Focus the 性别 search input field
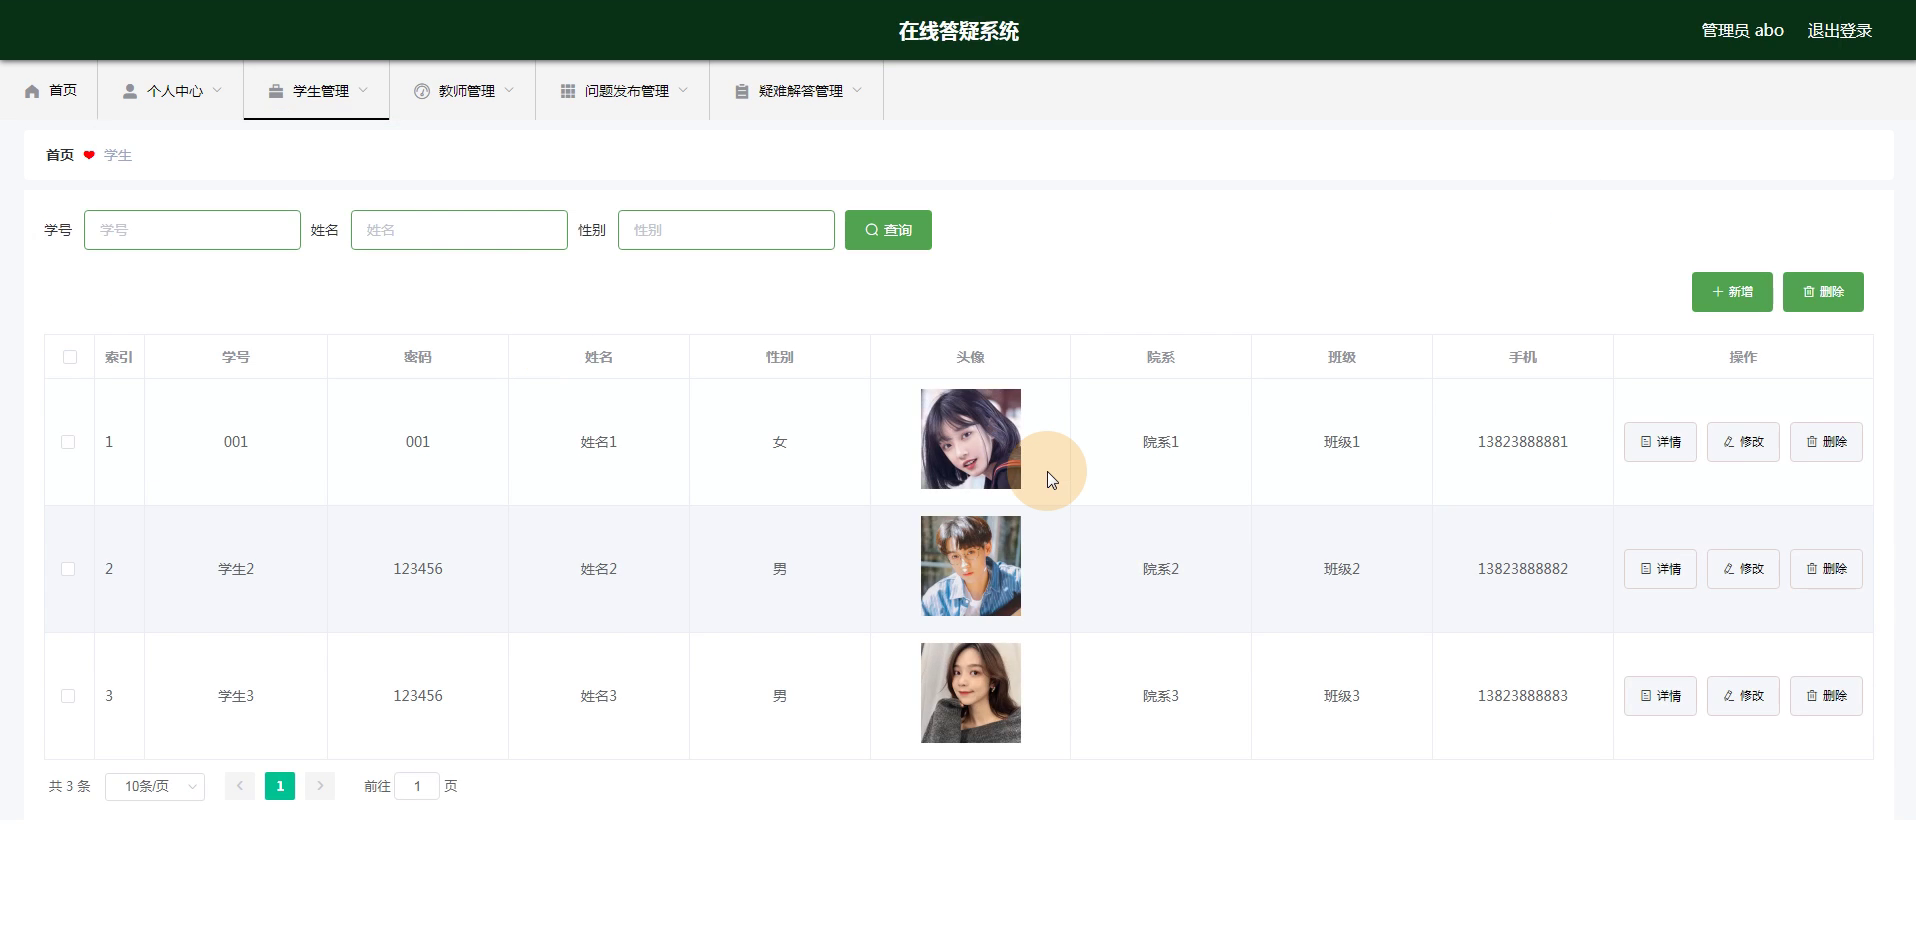1916x936 pixels. coord(726,230)
